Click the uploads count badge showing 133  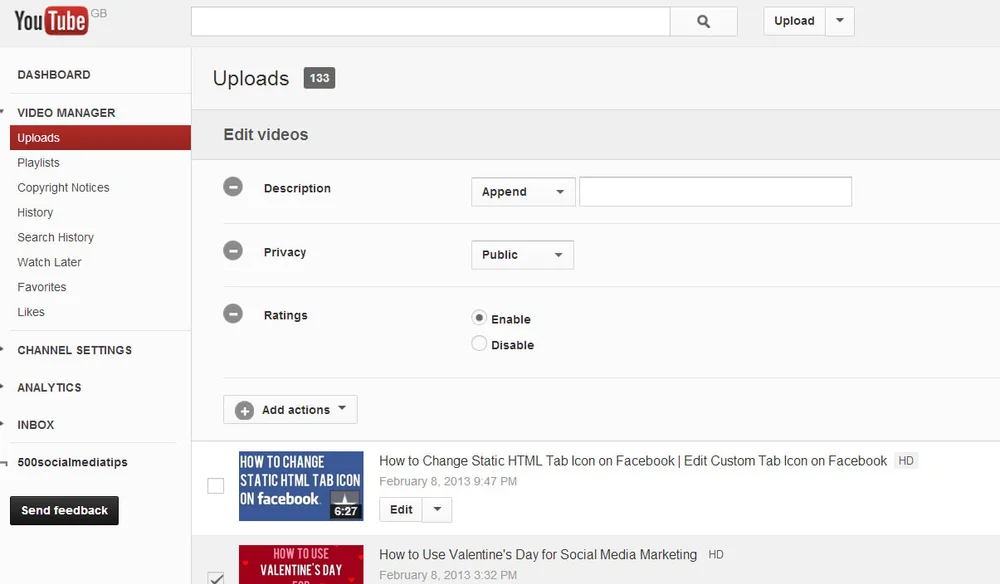(x=319, y=77)
